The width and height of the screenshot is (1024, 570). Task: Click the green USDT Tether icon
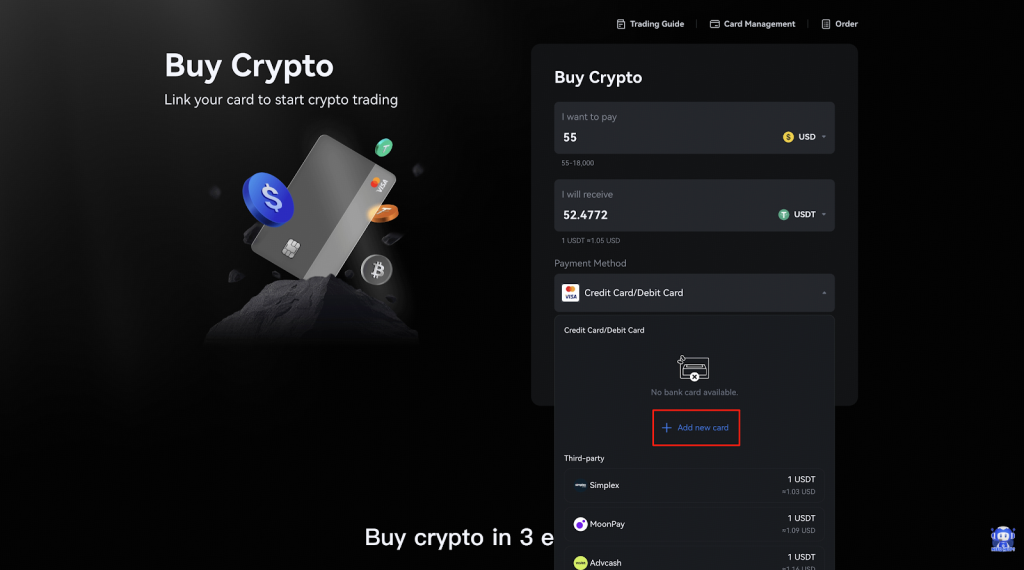pos(784,214)
